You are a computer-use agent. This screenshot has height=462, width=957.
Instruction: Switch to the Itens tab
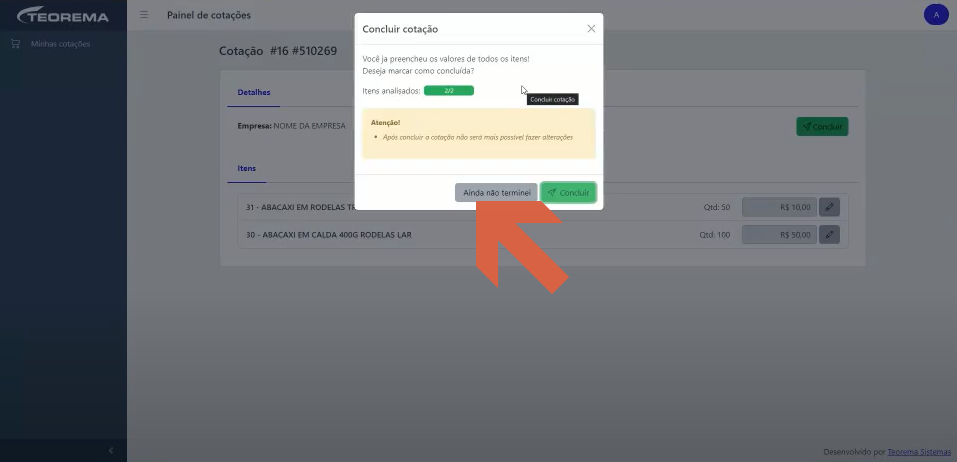247,168
